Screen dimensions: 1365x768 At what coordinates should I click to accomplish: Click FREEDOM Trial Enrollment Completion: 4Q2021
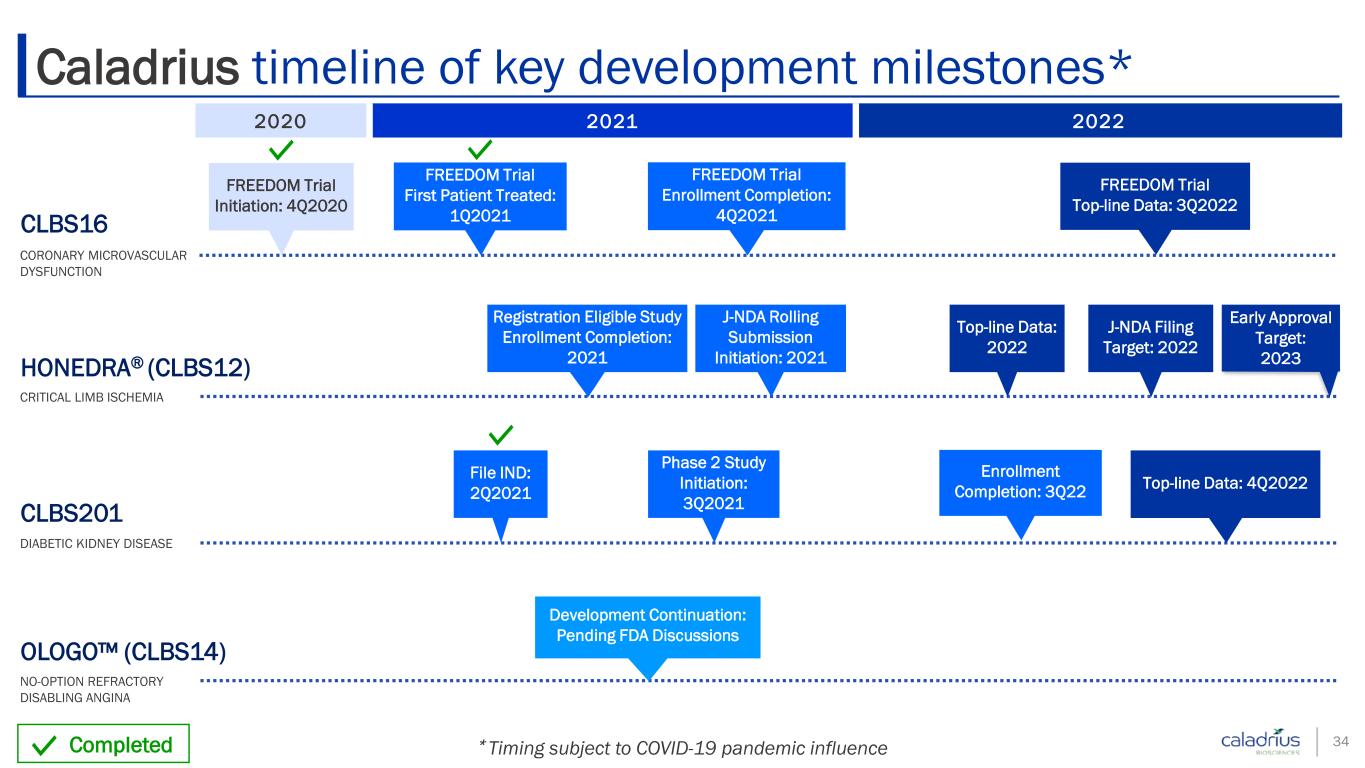(x=746, y=196)
